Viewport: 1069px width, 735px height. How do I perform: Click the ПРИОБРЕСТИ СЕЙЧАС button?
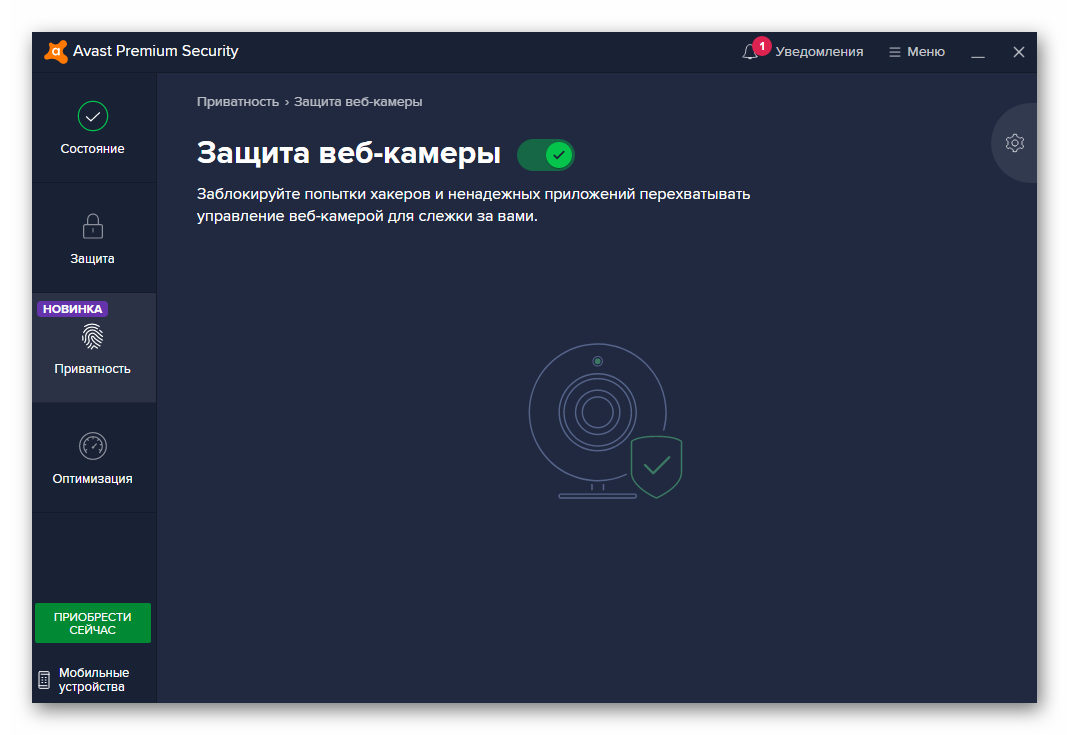(x=93, y=623)
